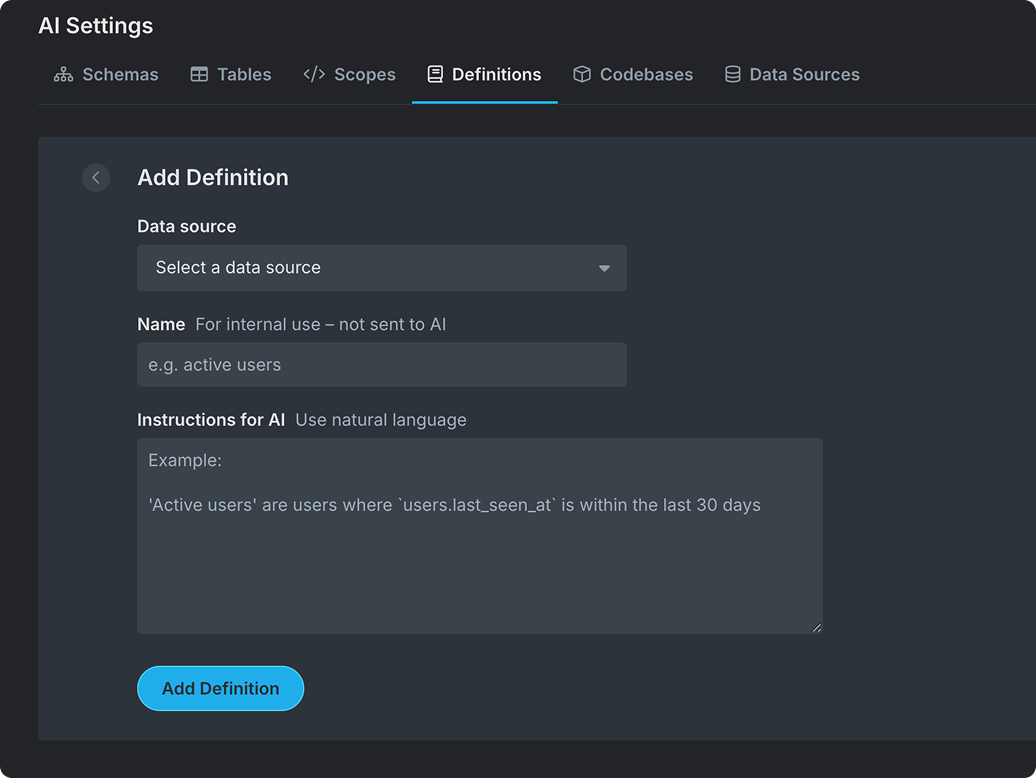
Task: Go to the Scopes tab
Action: point(364,75)
